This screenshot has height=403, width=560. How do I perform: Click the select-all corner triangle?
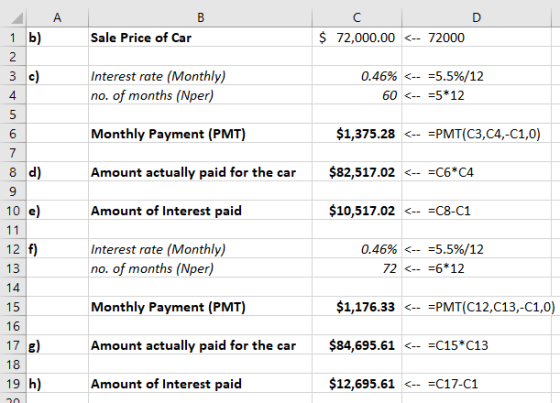point(17,18)
